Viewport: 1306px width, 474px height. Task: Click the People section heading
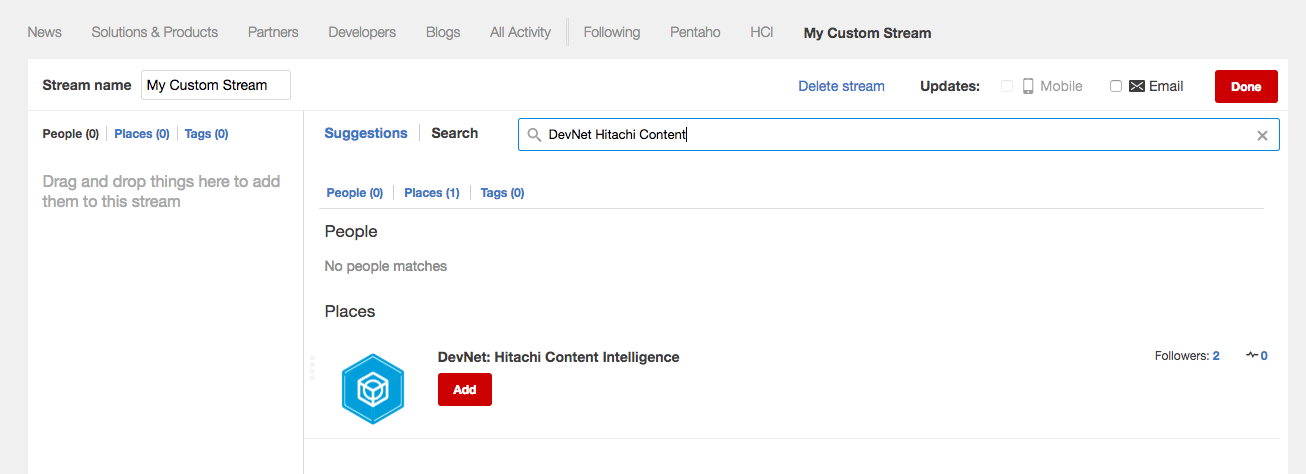pyautogui.click(x=351, y=232)
